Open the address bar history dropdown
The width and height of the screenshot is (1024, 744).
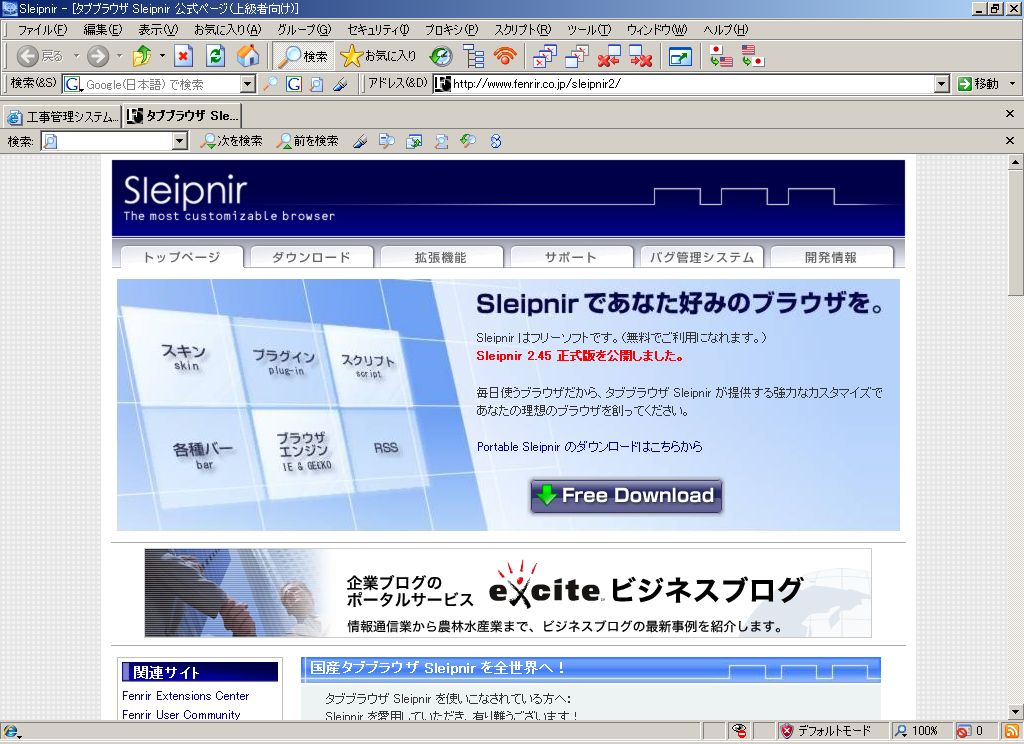coord(942,84)
